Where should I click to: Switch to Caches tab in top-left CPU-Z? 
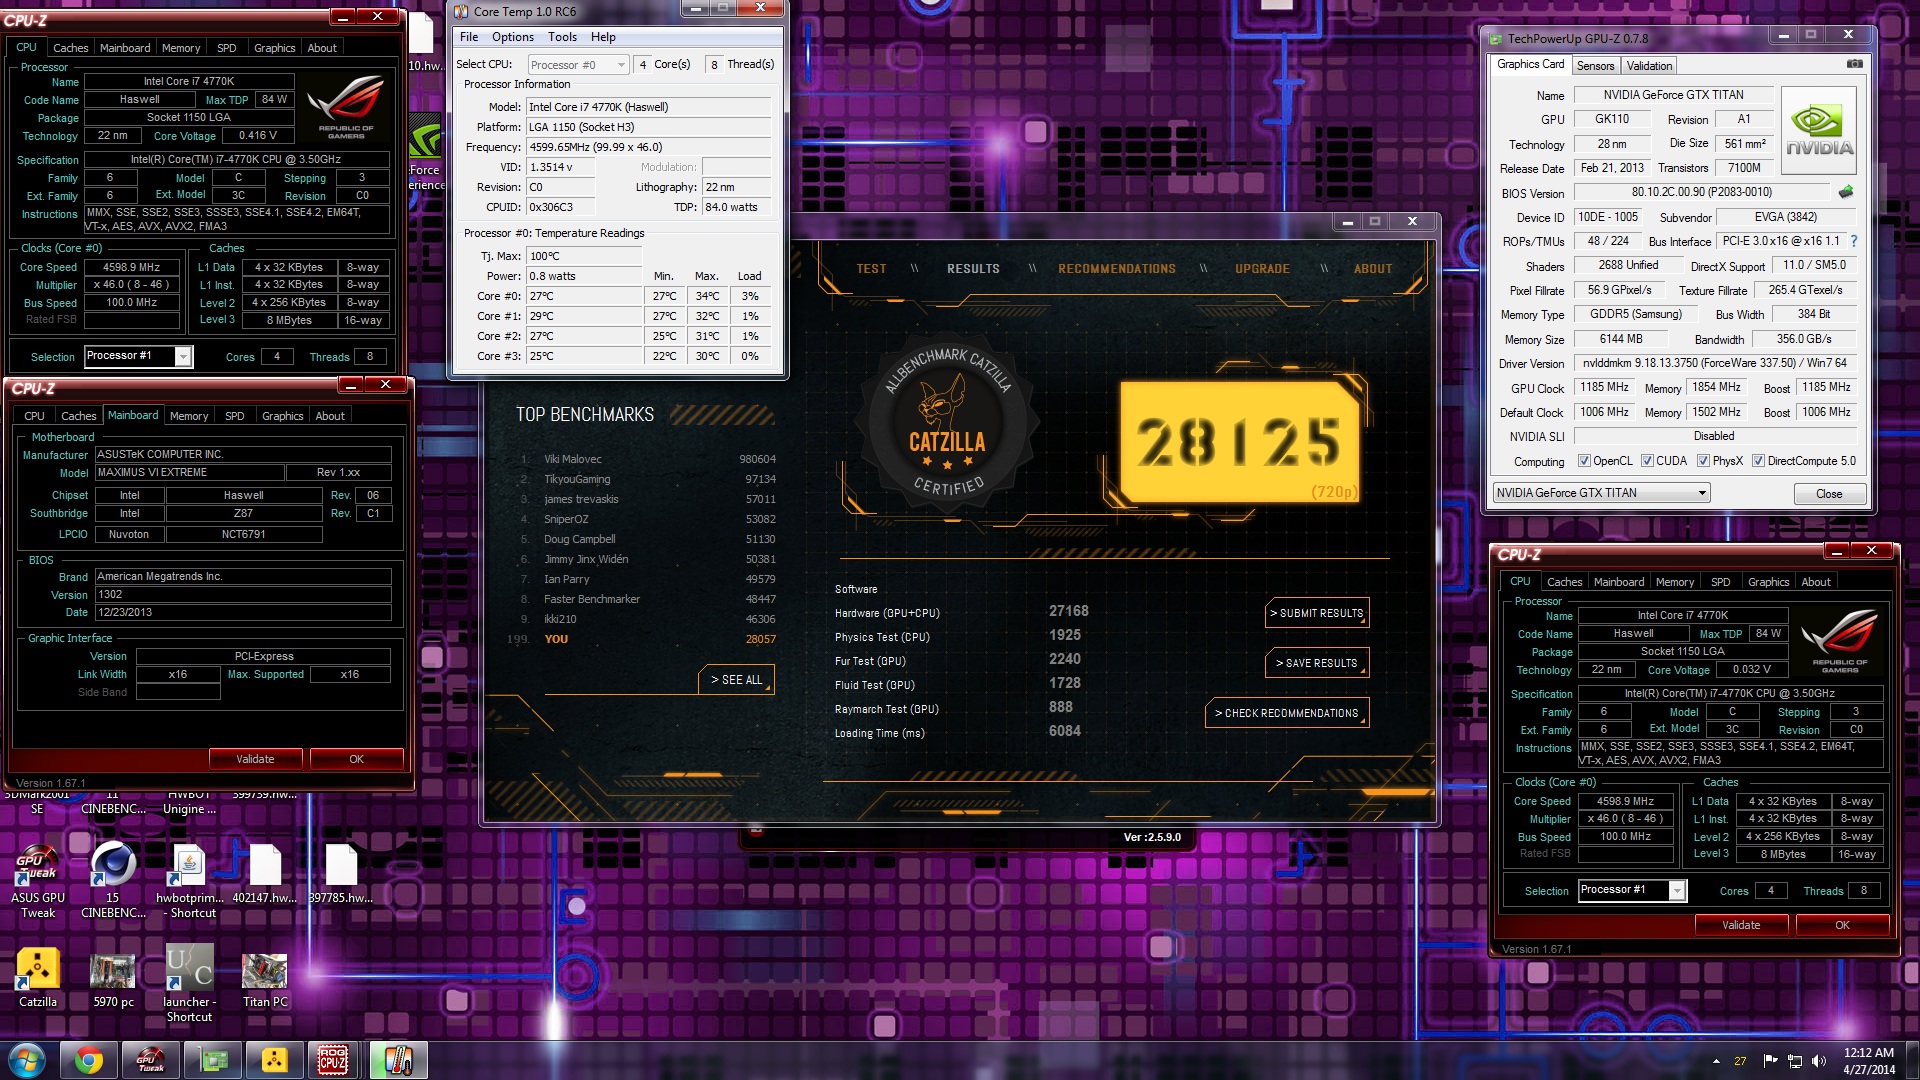(x=70, y=48)
